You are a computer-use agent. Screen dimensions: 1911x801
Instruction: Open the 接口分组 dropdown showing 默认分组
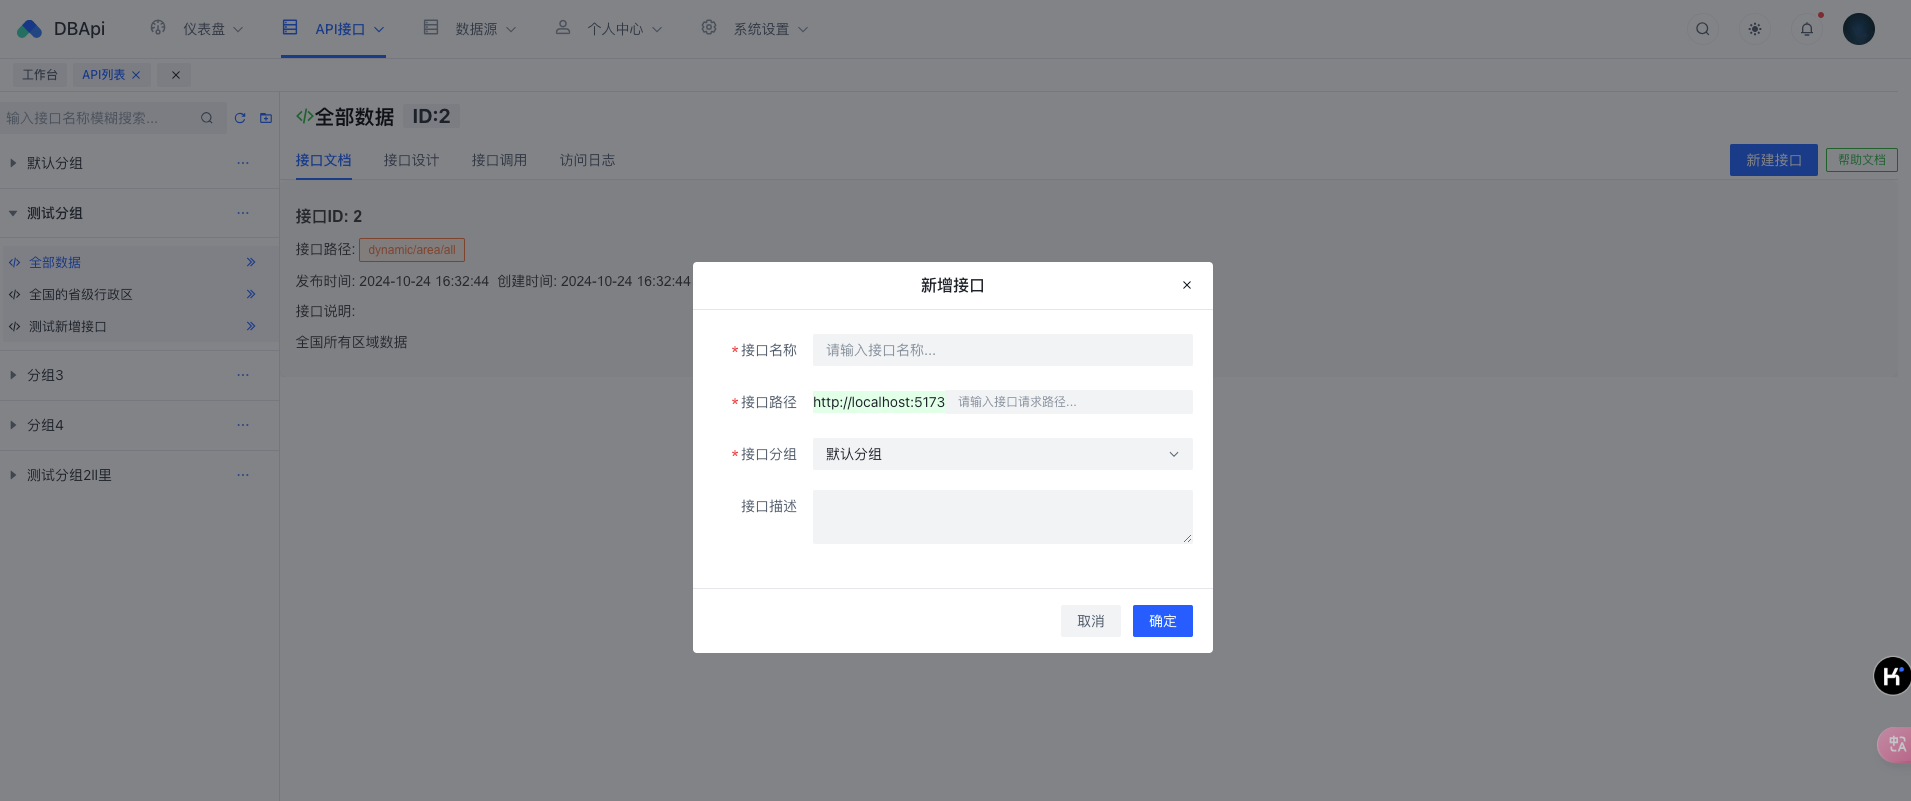(x=1002, y=454)
